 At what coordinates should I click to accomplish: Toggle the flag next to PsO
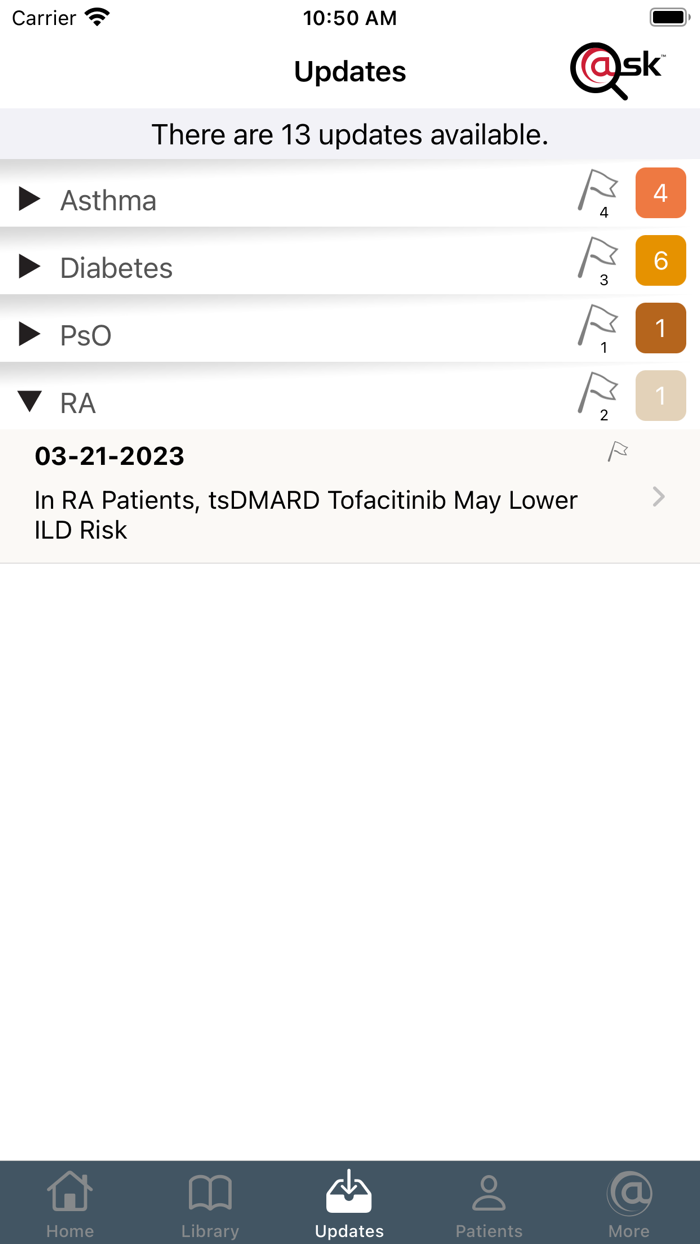coord(597,327)
